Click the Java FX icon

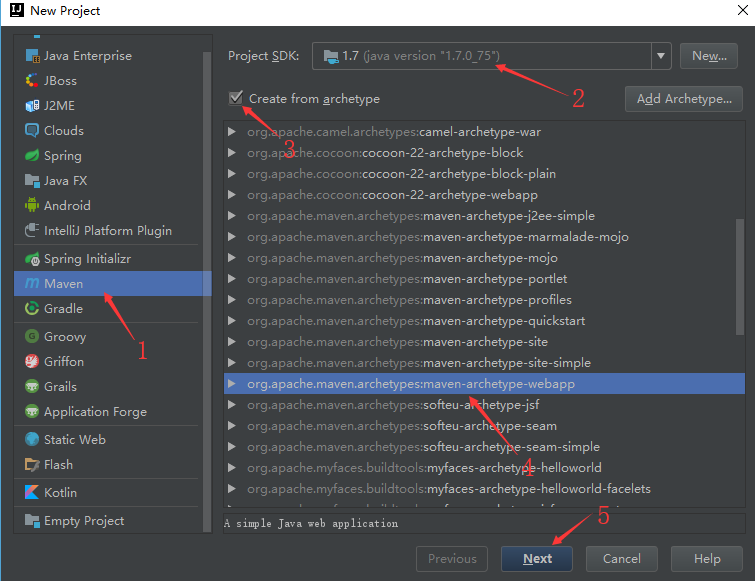point(32,181)
